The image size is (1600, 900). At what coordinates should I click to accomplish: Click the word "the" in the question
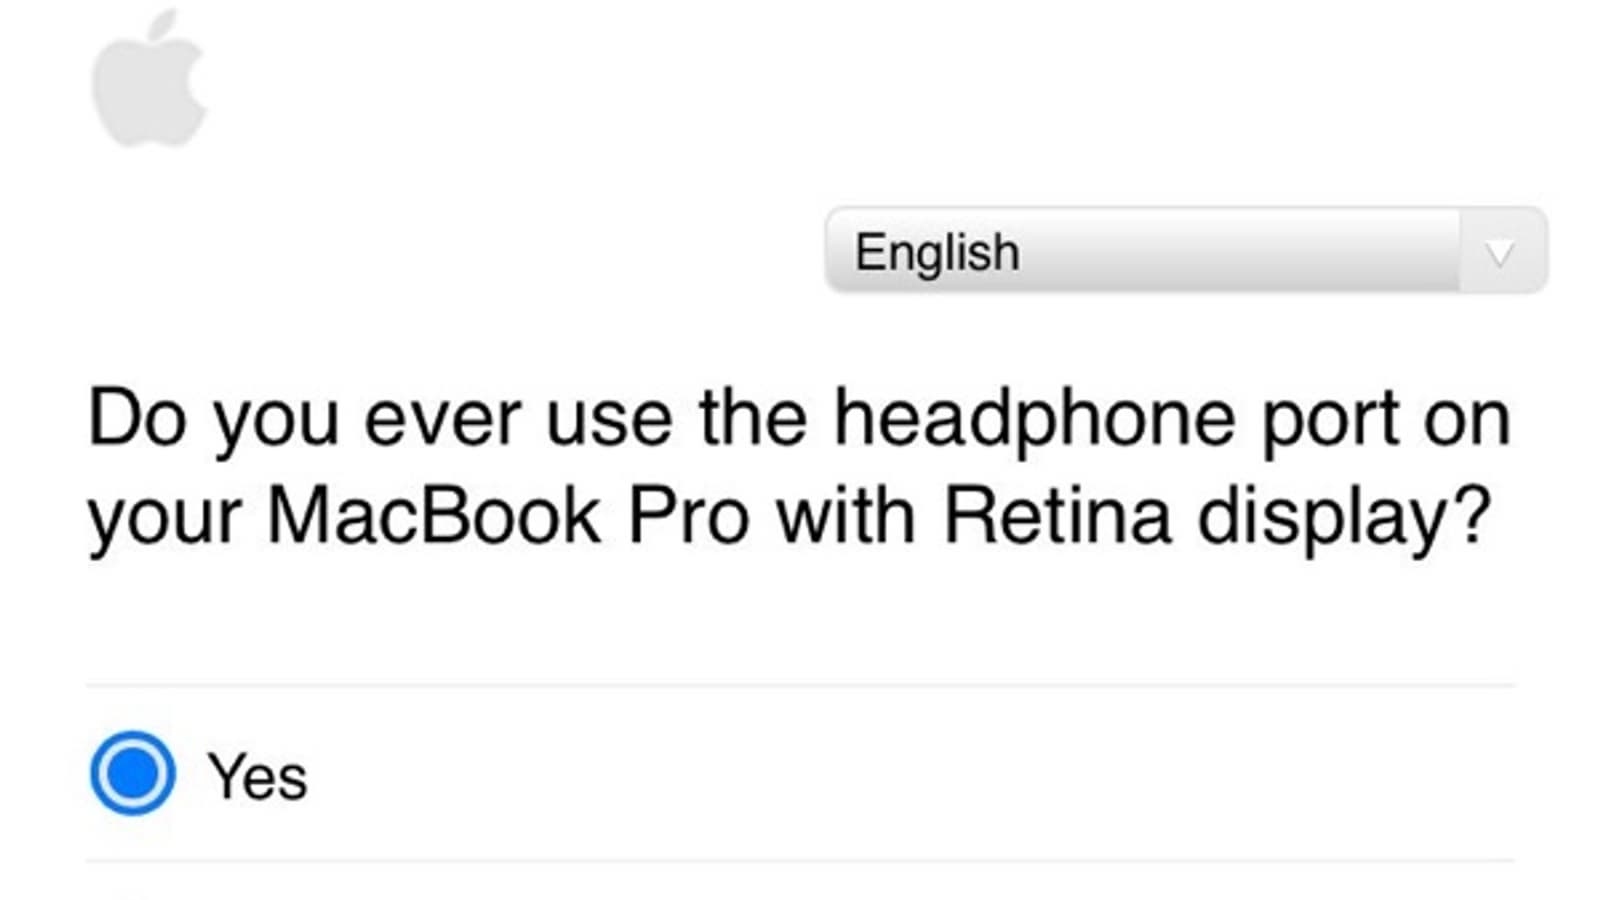pos(753,418)
